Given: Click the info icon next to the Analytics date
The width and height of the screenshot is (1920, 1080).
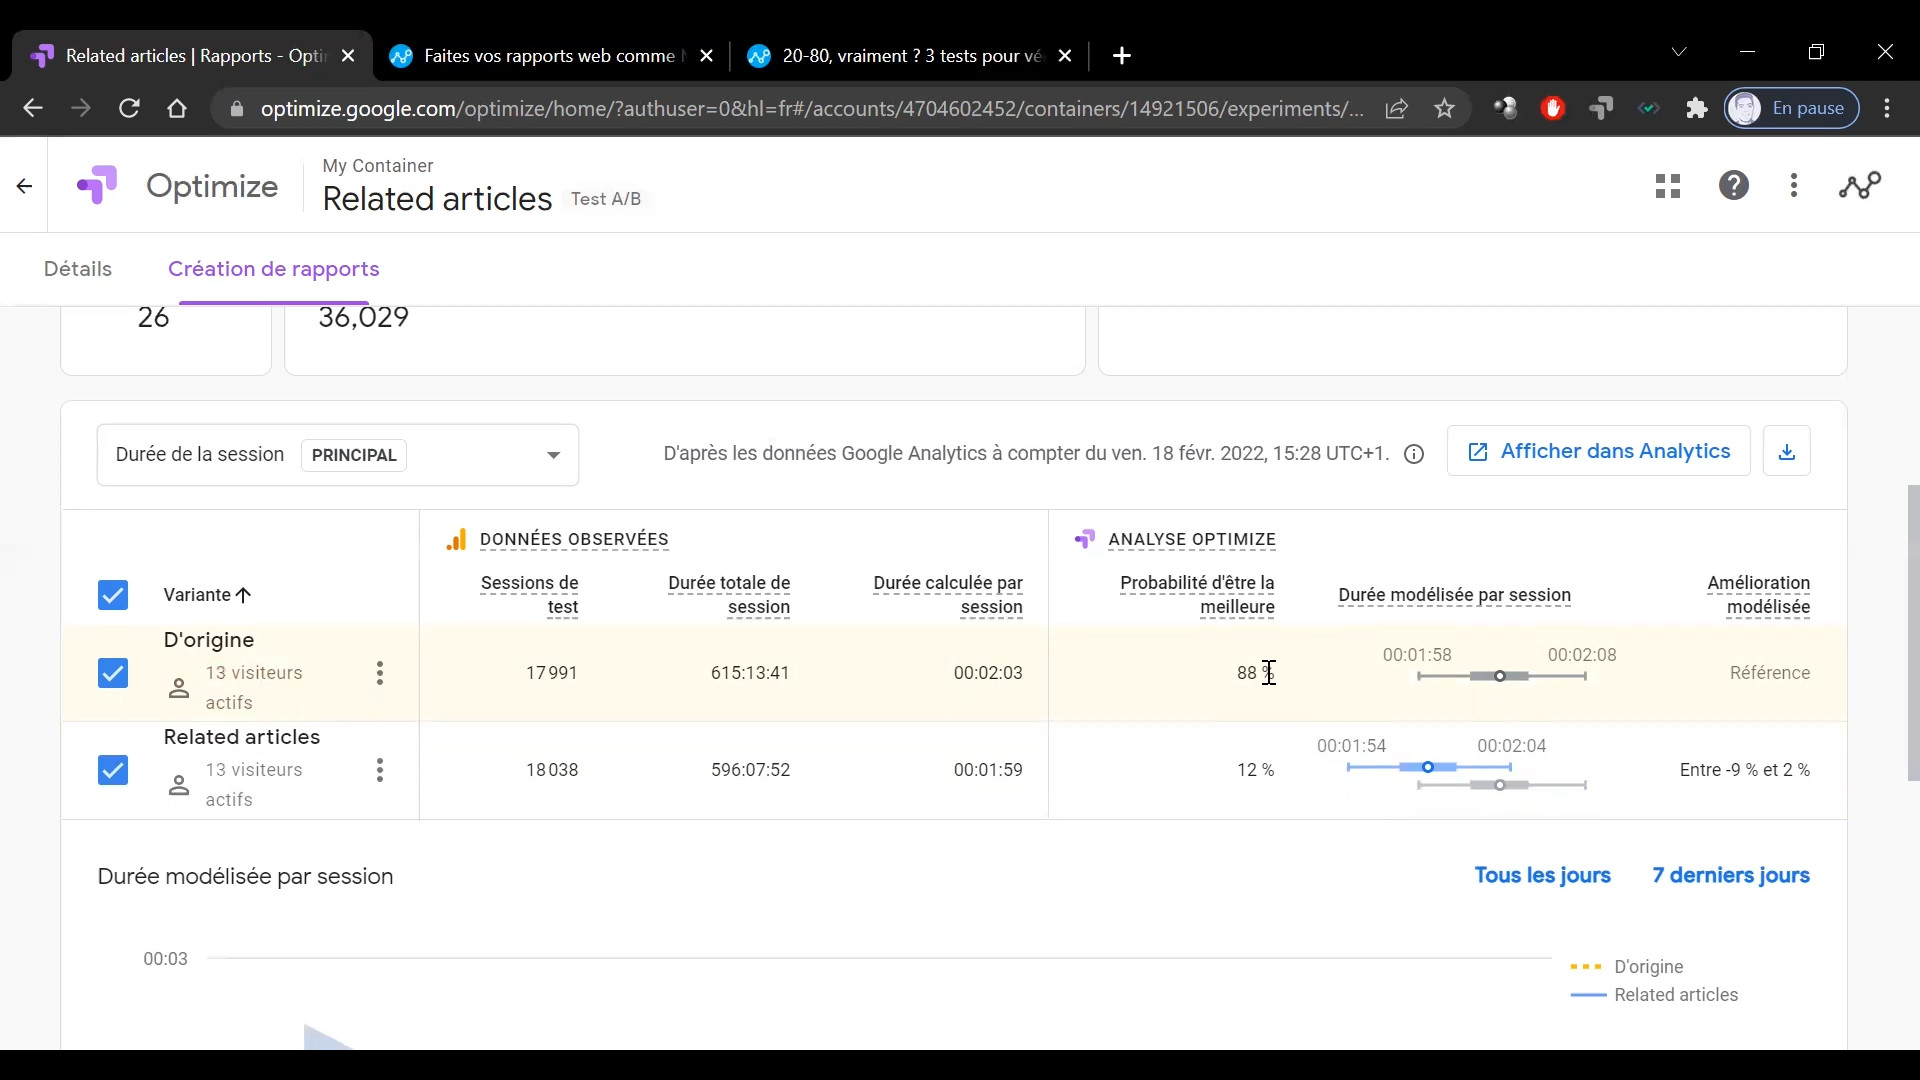Looking at the screenshot, I should coord(1414,455).
